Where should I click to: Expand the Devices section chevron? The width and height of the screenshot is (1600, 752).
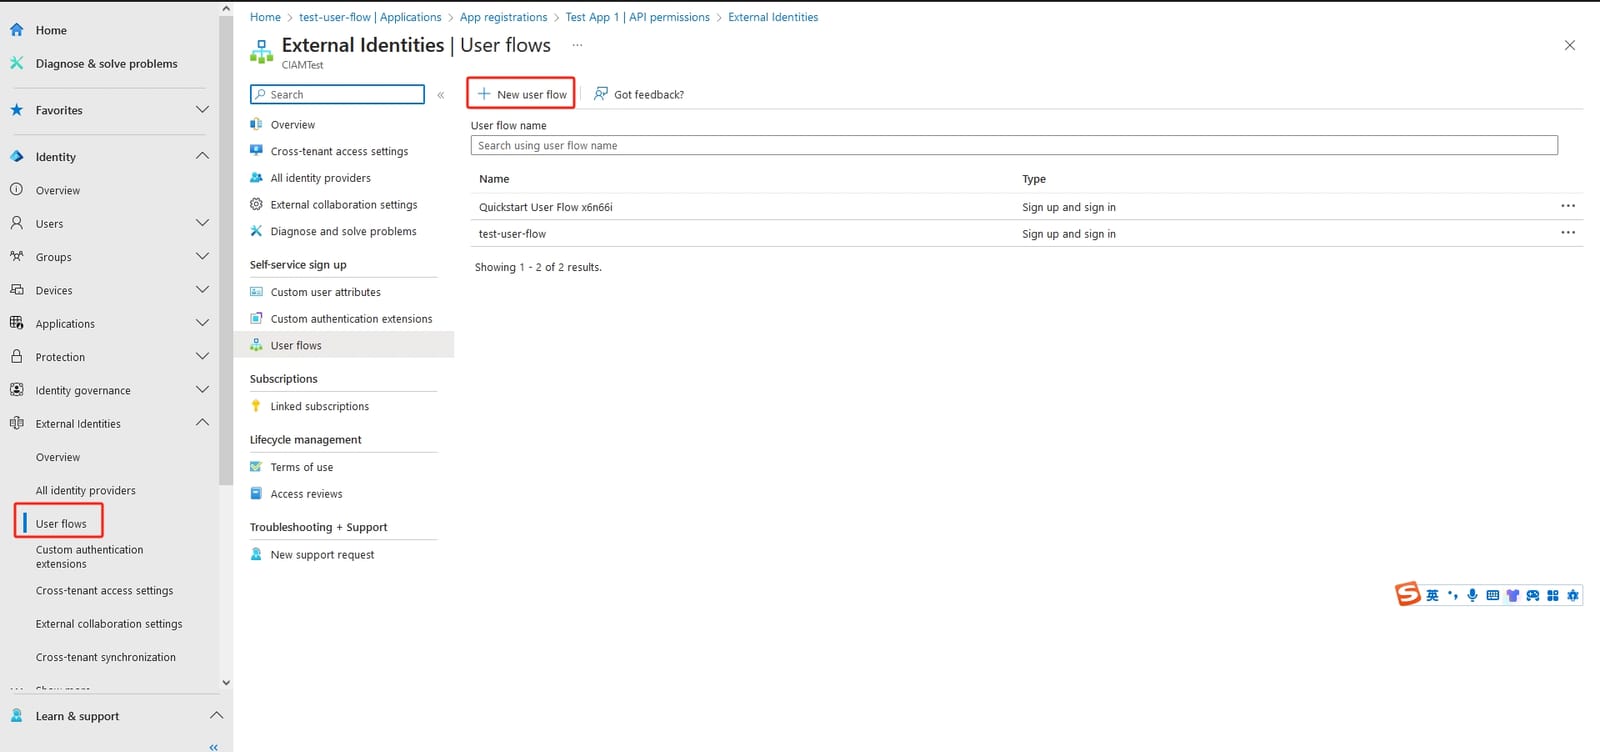coord(202,290)
